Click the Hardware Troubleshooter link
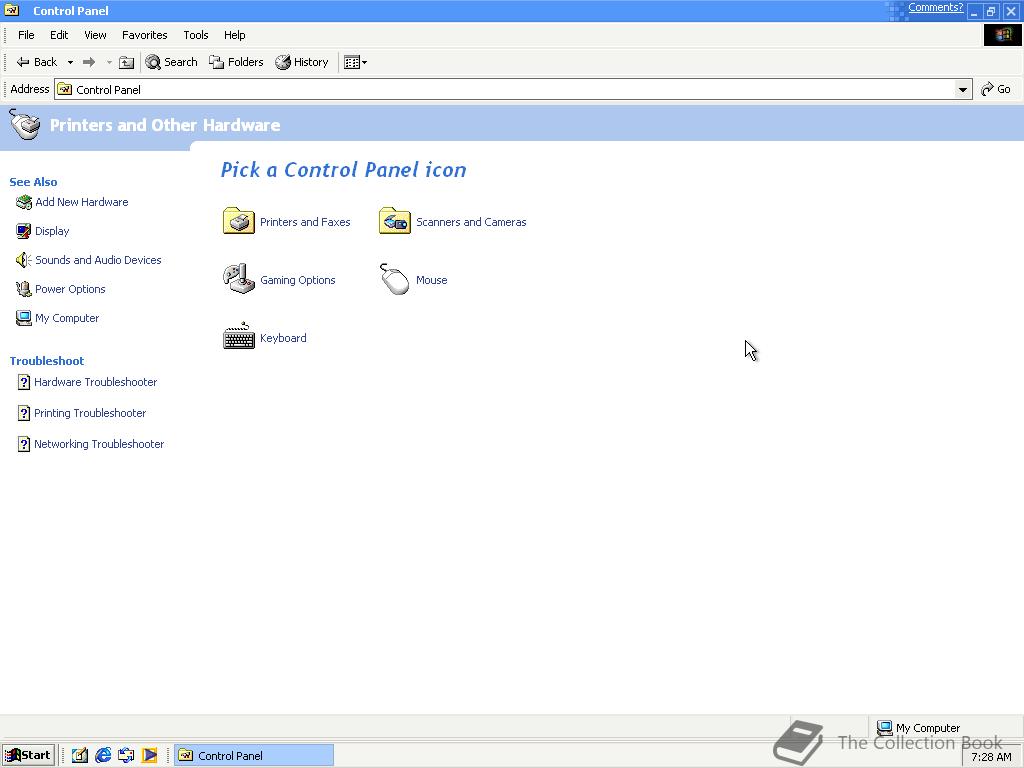The width and height of the screenshot is (1024, 768). coord(95,382)
